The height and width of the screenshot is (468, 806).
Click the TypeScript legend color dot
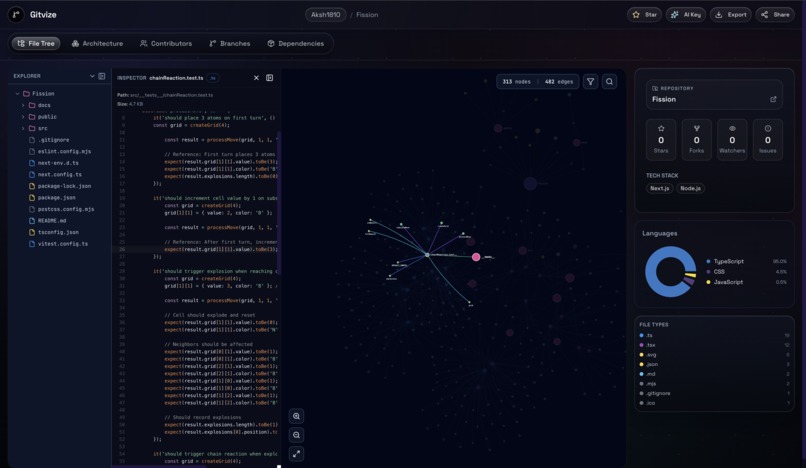(x=708, y=262)
